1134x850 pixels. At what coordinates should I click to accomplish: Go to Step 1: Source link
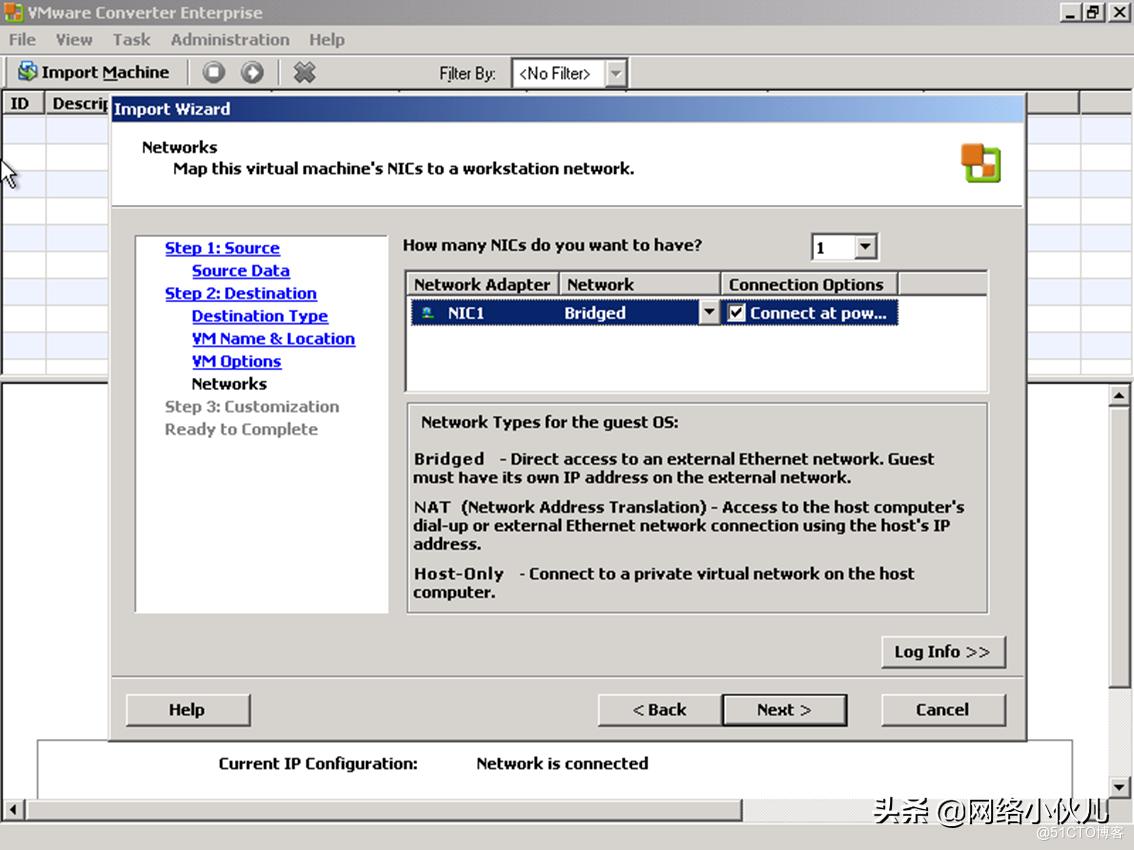pos(222,248)
